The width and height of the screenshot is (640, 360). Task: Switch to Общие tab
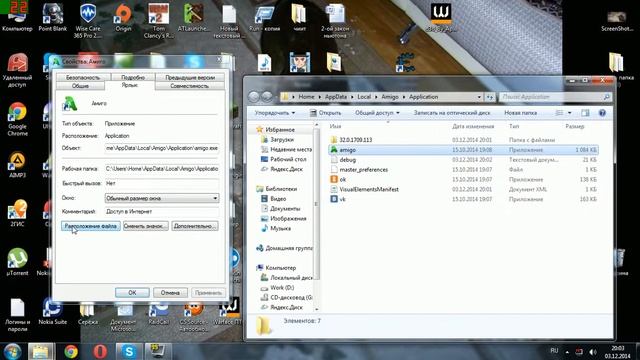click(x=80, y=86)
